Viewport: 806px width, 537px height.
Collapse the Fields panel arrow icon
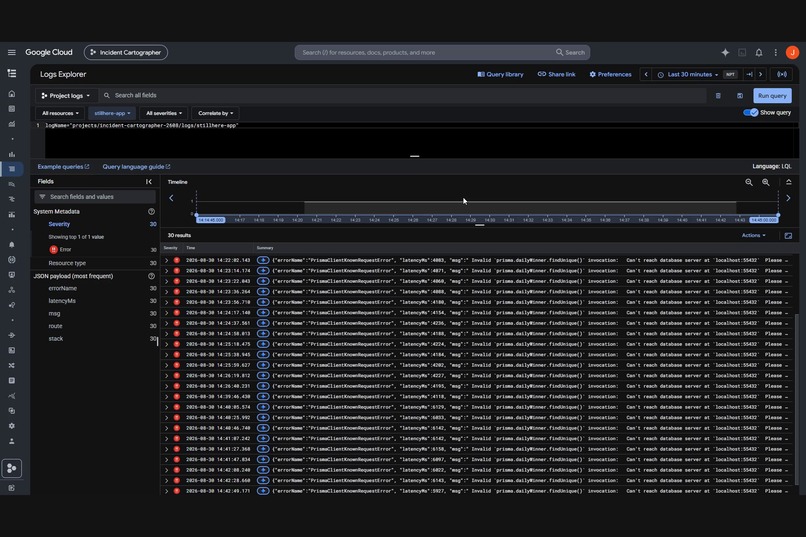149,181
